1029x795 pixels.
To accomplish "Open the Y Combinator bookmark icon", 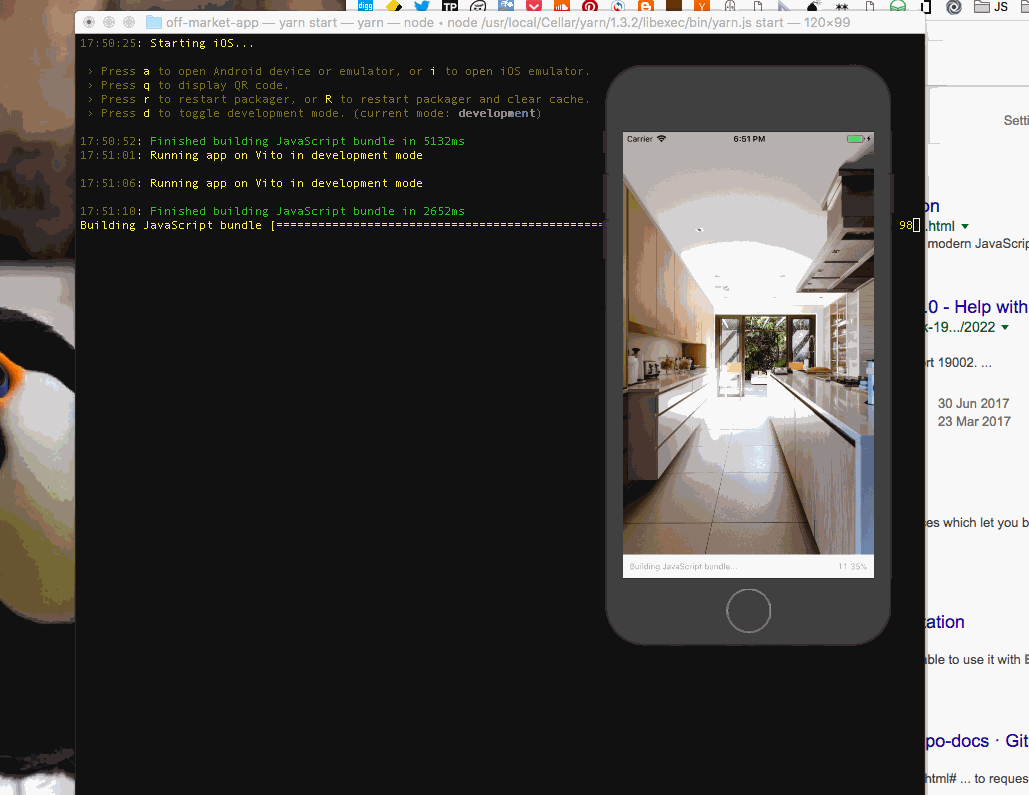I will coord(702,7).
